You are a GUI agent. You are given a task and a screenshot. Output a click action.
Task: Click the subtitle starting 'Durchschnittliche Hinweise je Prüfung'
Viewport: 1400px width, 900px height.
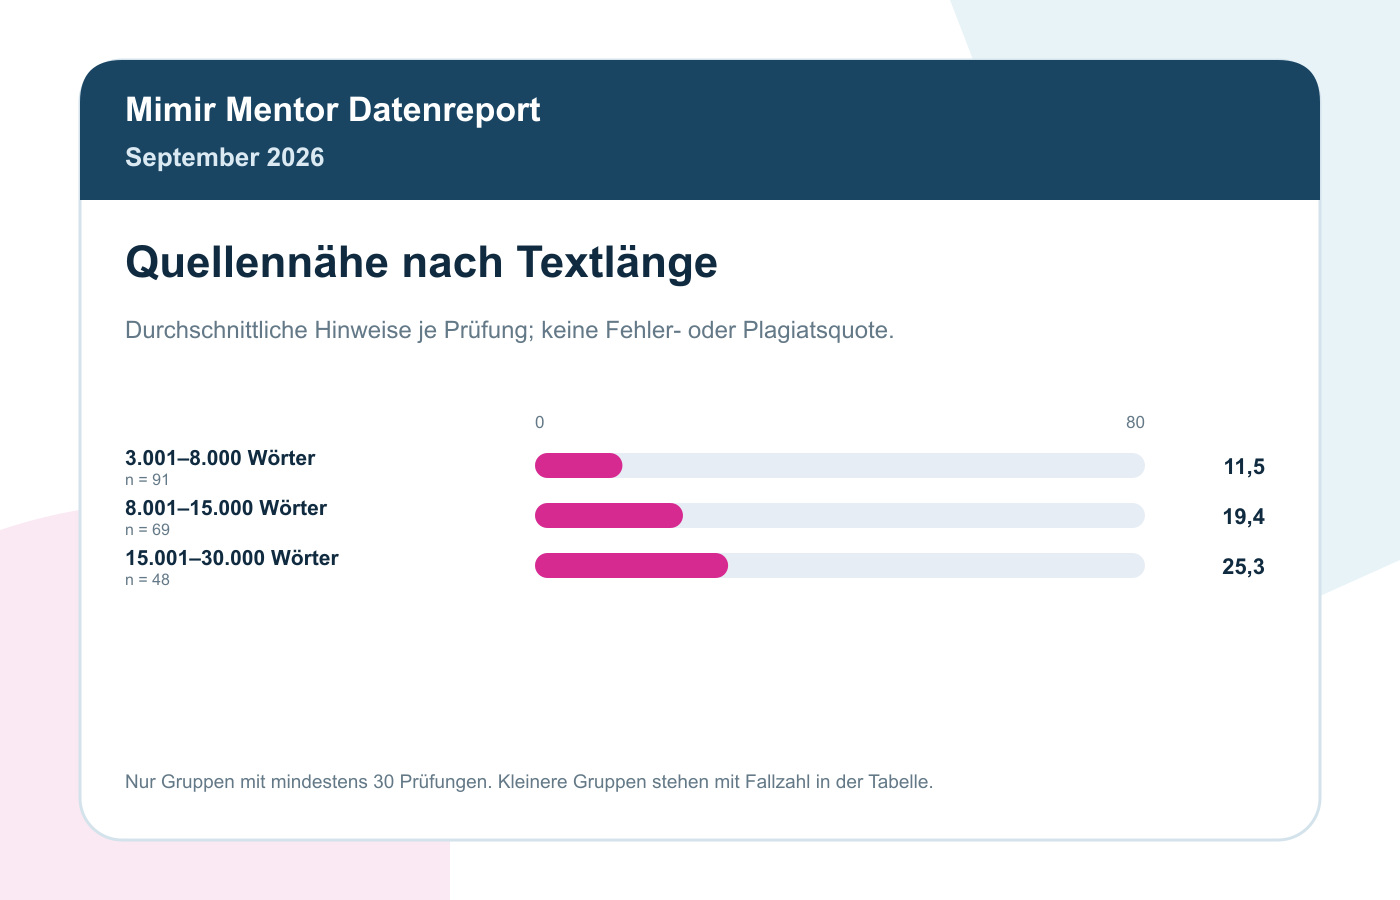tap(509, 331)
